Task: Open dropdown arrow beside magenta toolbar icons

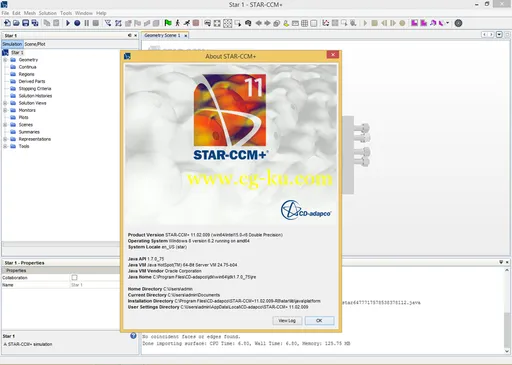Action: [448, 23]
